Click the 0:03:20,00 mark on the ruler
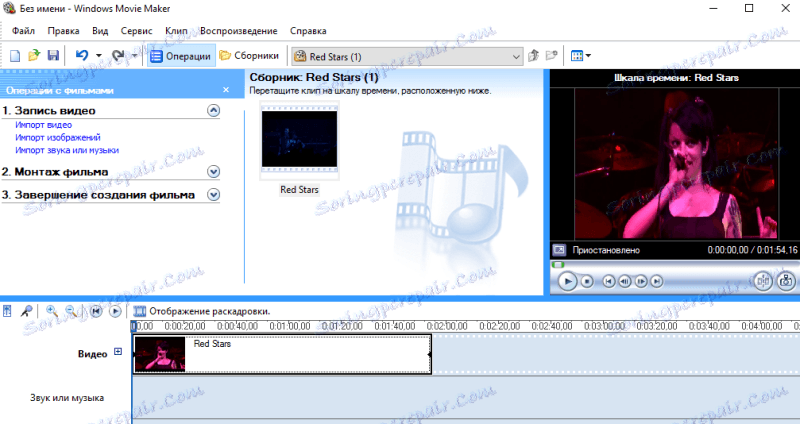The image size is (800, 424). [x=657, y=326]
